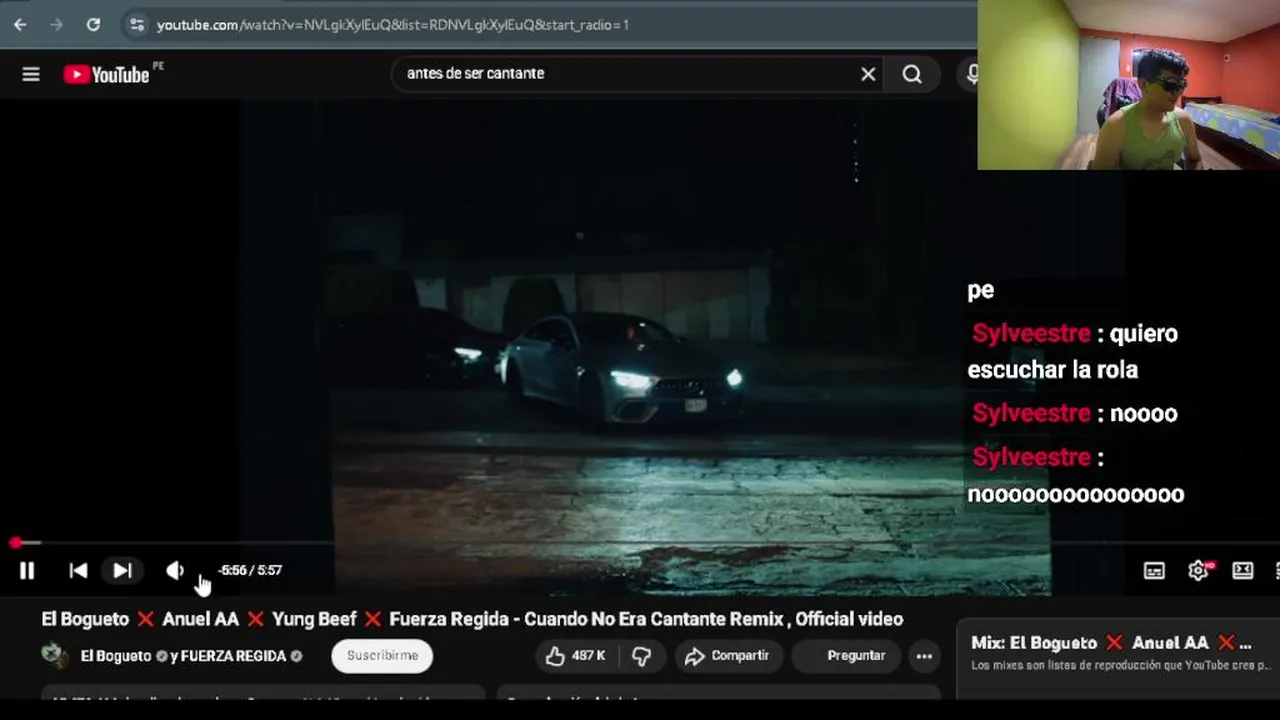
Task: Click the browser forward arrow
Action: point(56,24)
